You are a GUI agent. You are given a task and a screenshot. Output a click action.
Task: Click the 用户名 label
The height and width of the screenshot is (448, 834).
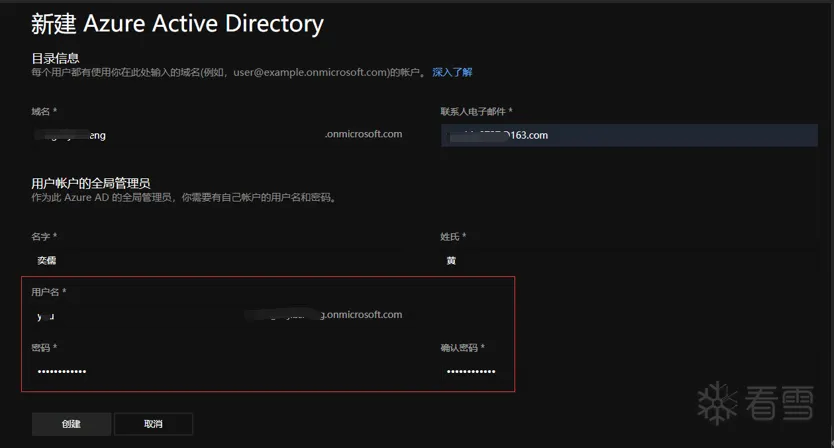pyautogui.click(x=48, y=292)
